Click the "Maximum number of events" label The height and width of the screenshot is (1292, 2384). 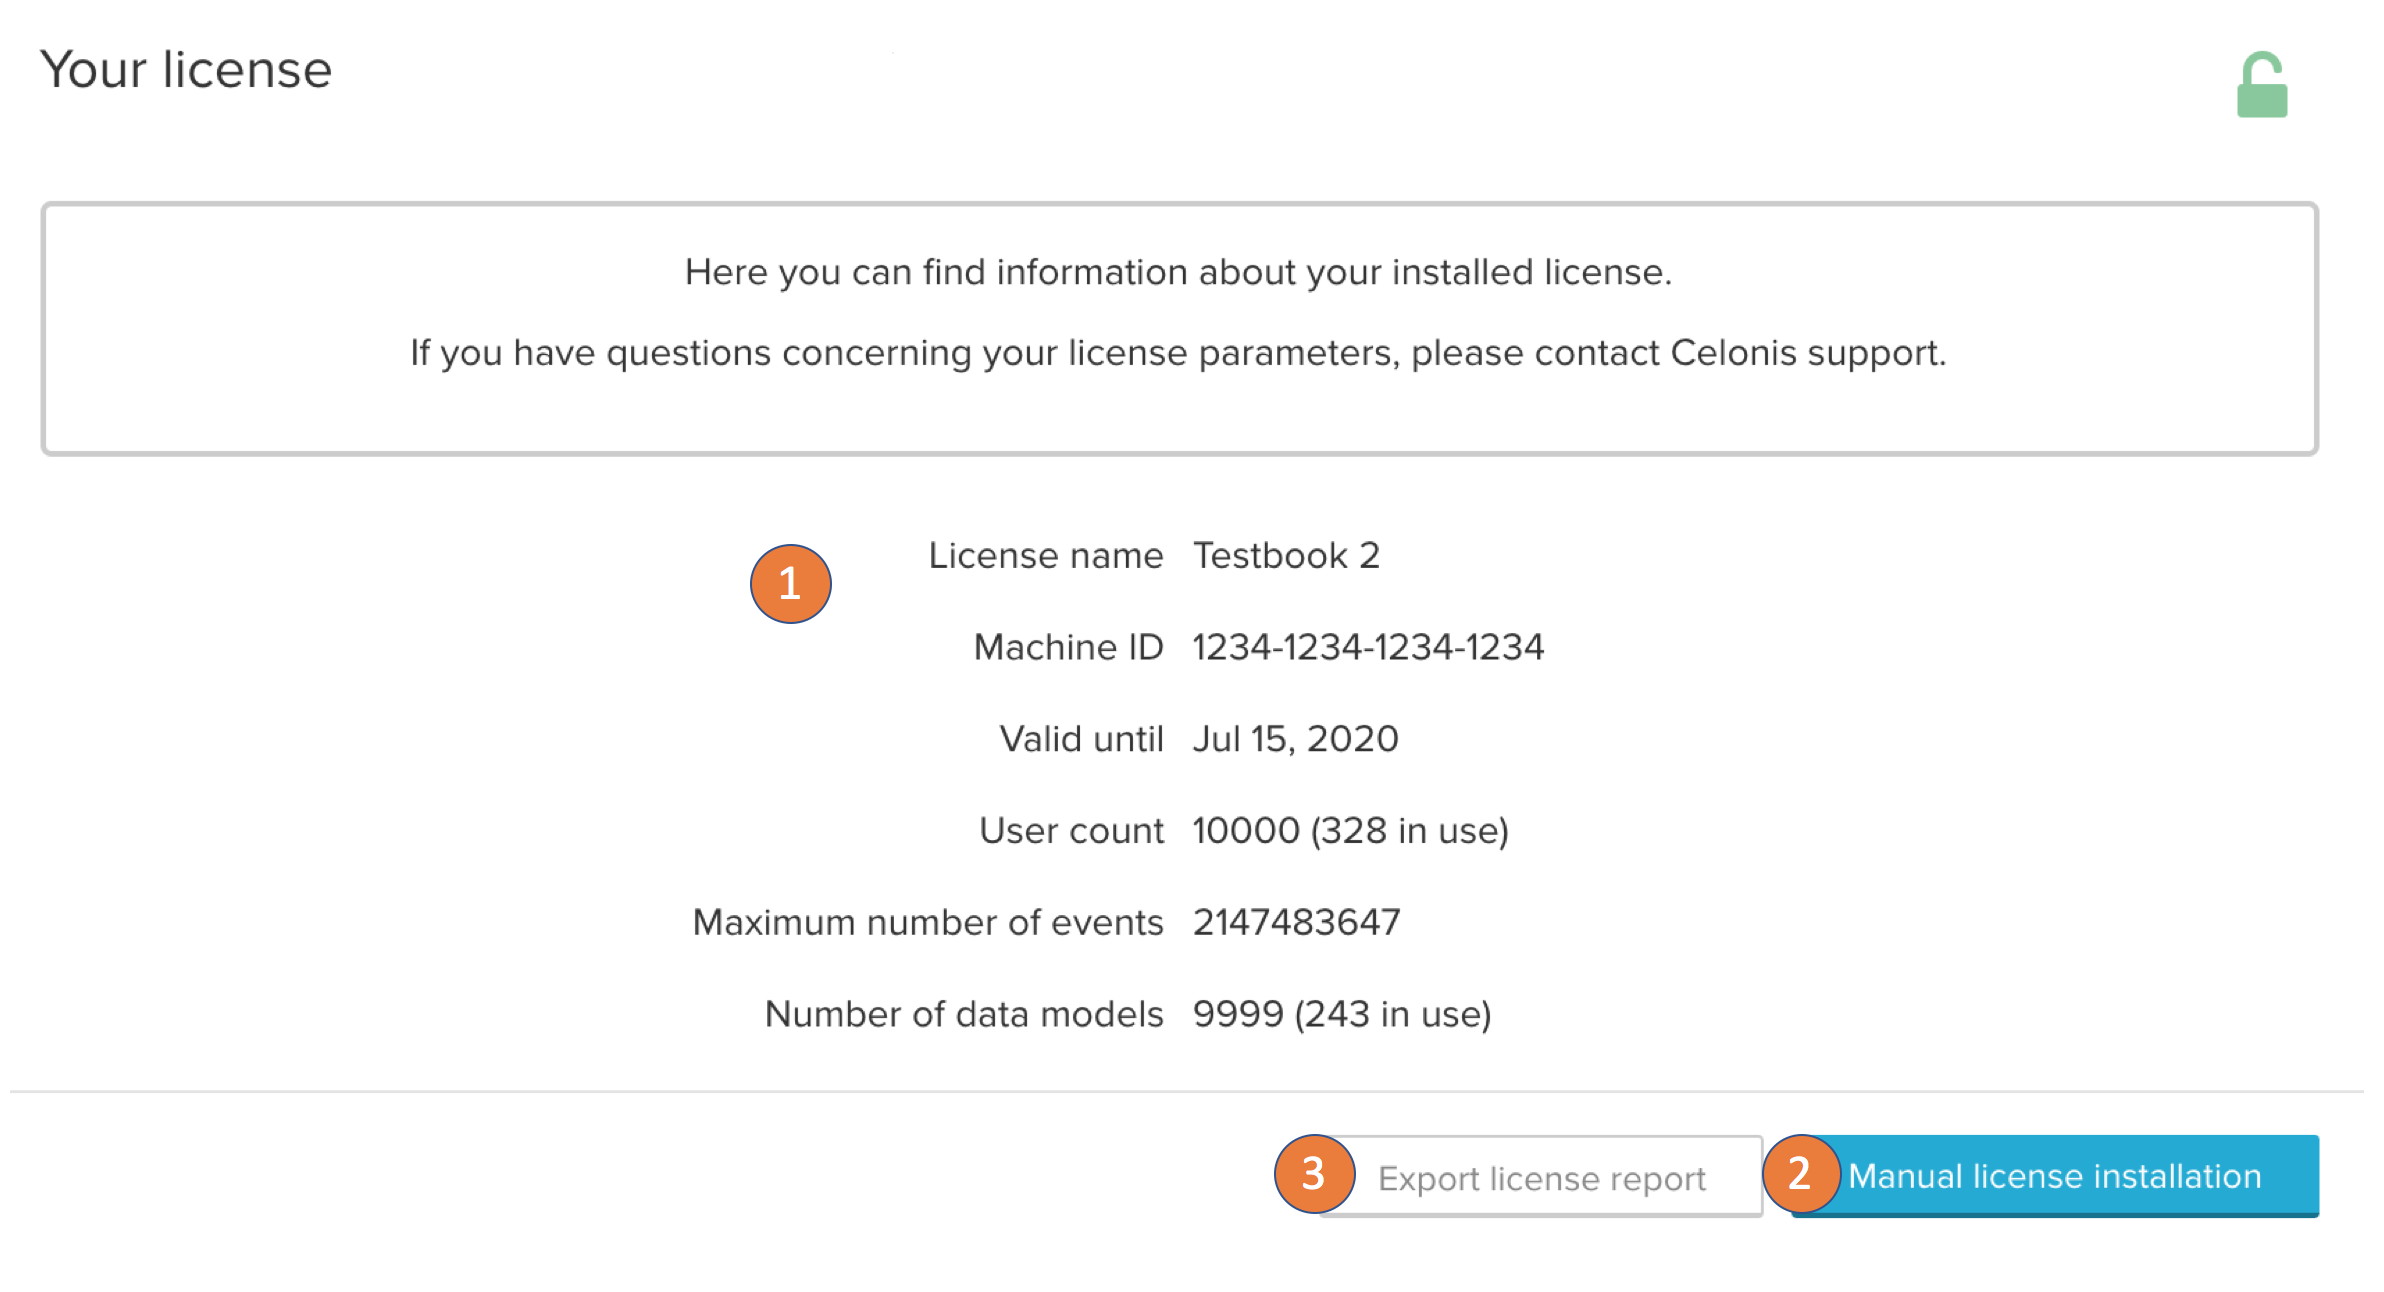point(927,922)
